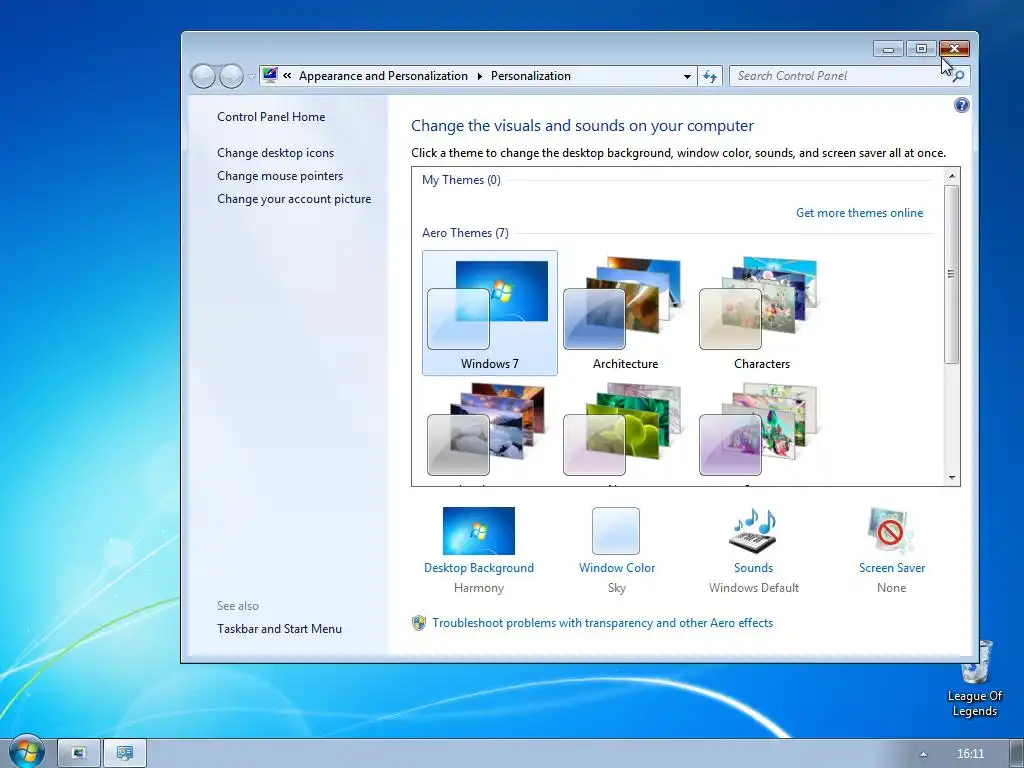
Task: Click the Screen Saver text link
Action: [891, 568]
